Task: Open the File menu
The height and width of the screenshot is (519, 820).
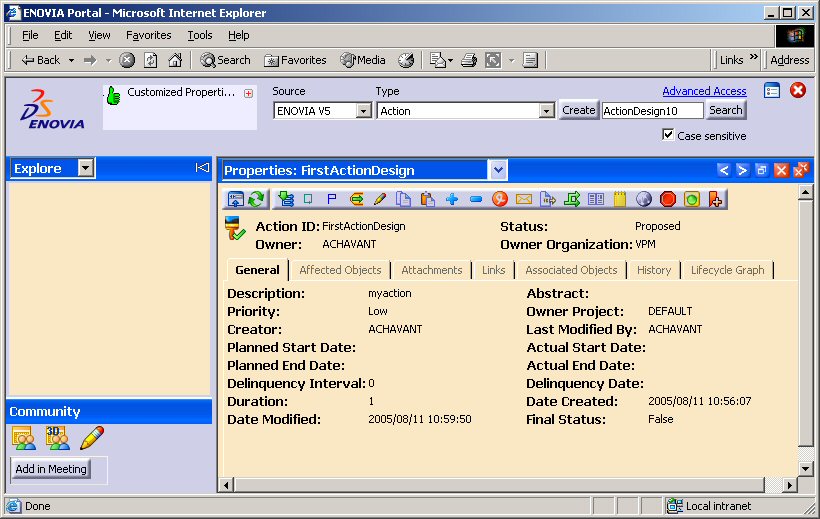Action: pos(30,35)
